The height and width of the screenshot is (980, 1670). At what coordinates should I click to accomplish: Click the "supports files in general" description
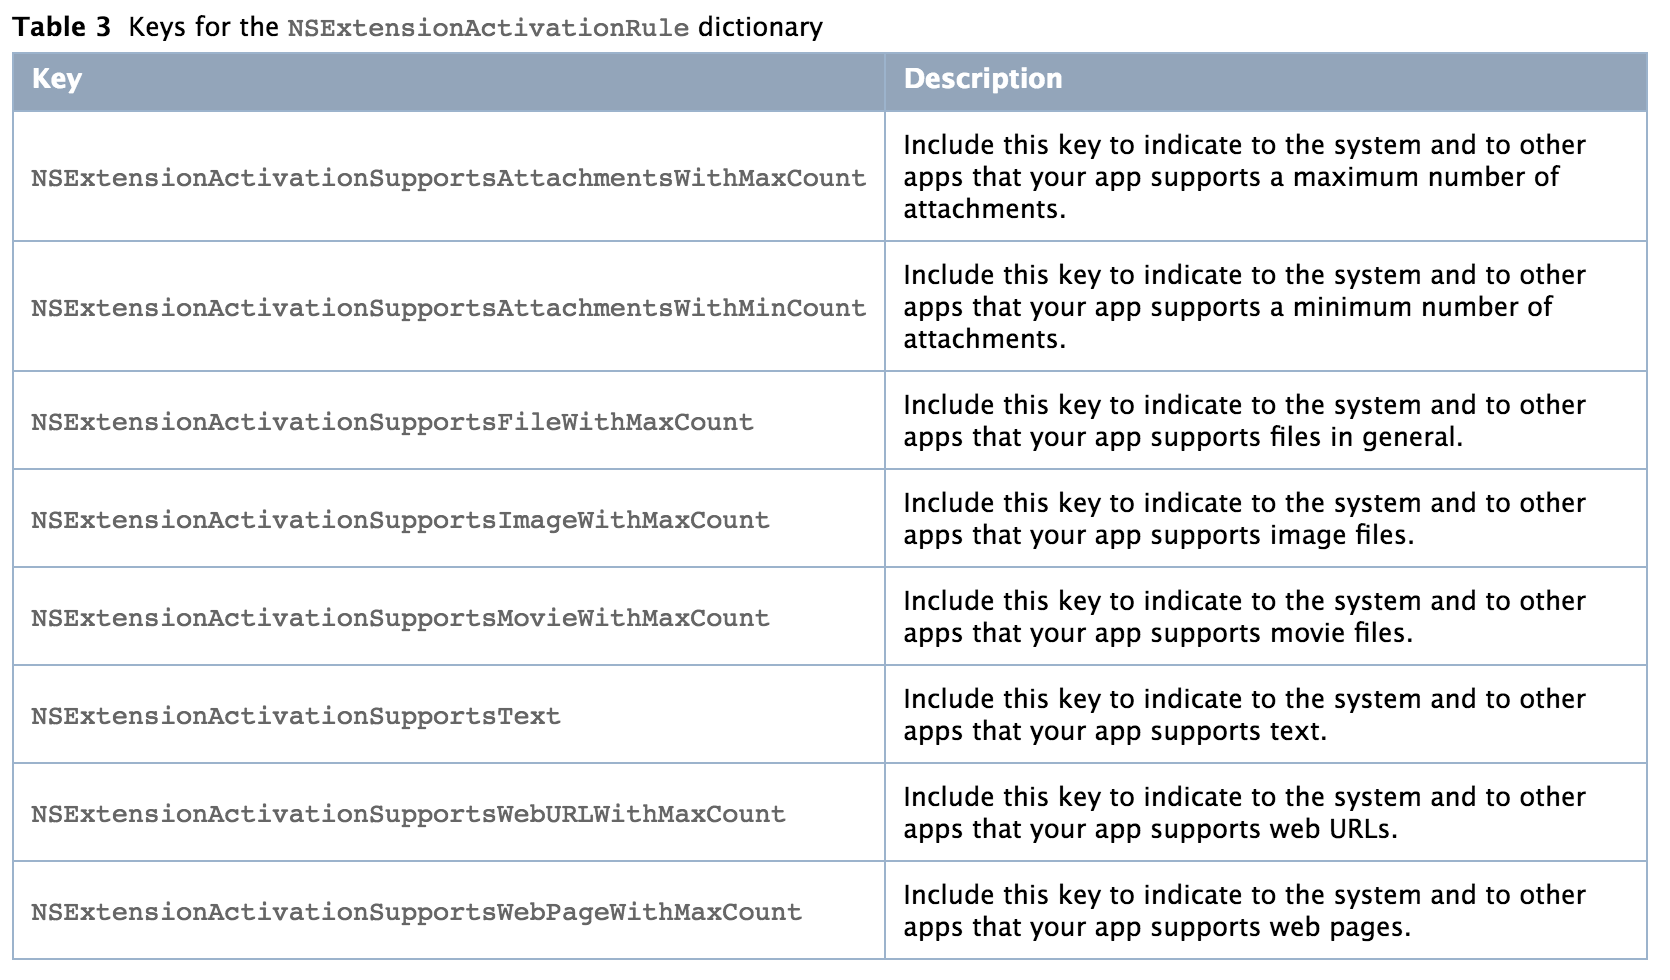[x=1244, y=421]
